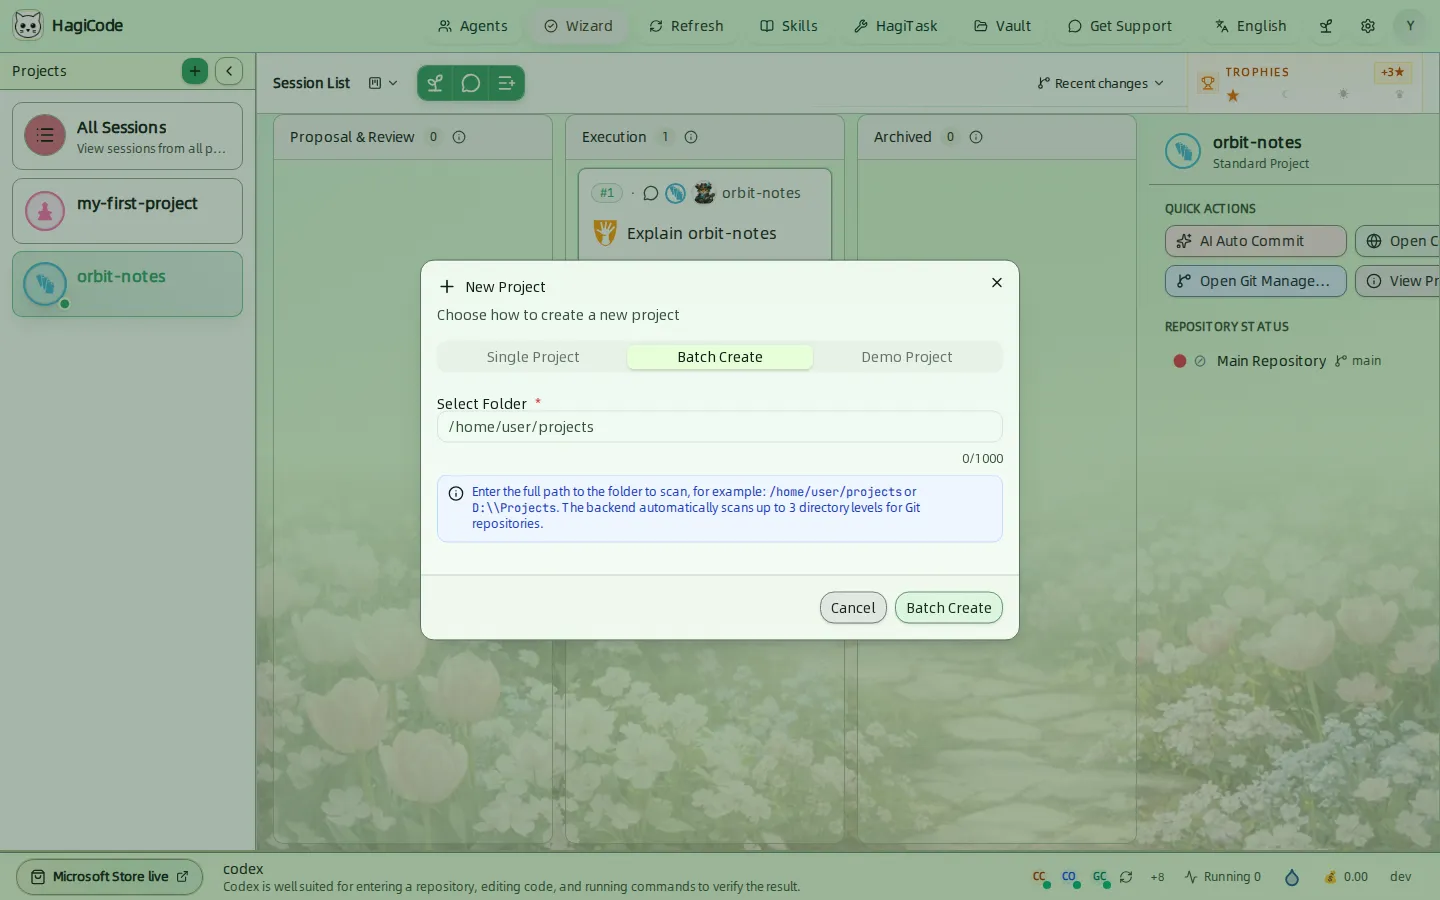
Task: Switch to the Single Project tab
Action: (x=533, y=357)
